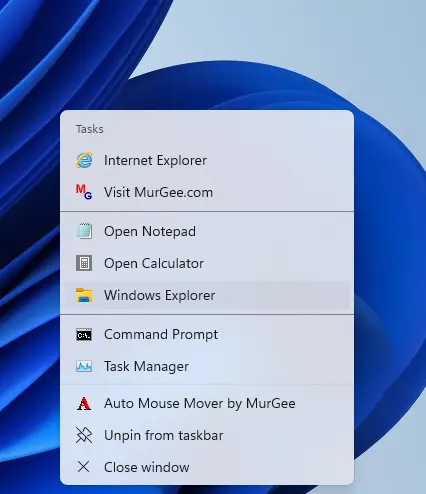Click the Notepad icon
The image size is (426, 494).
pyautogui.click(x=84, y=231)
